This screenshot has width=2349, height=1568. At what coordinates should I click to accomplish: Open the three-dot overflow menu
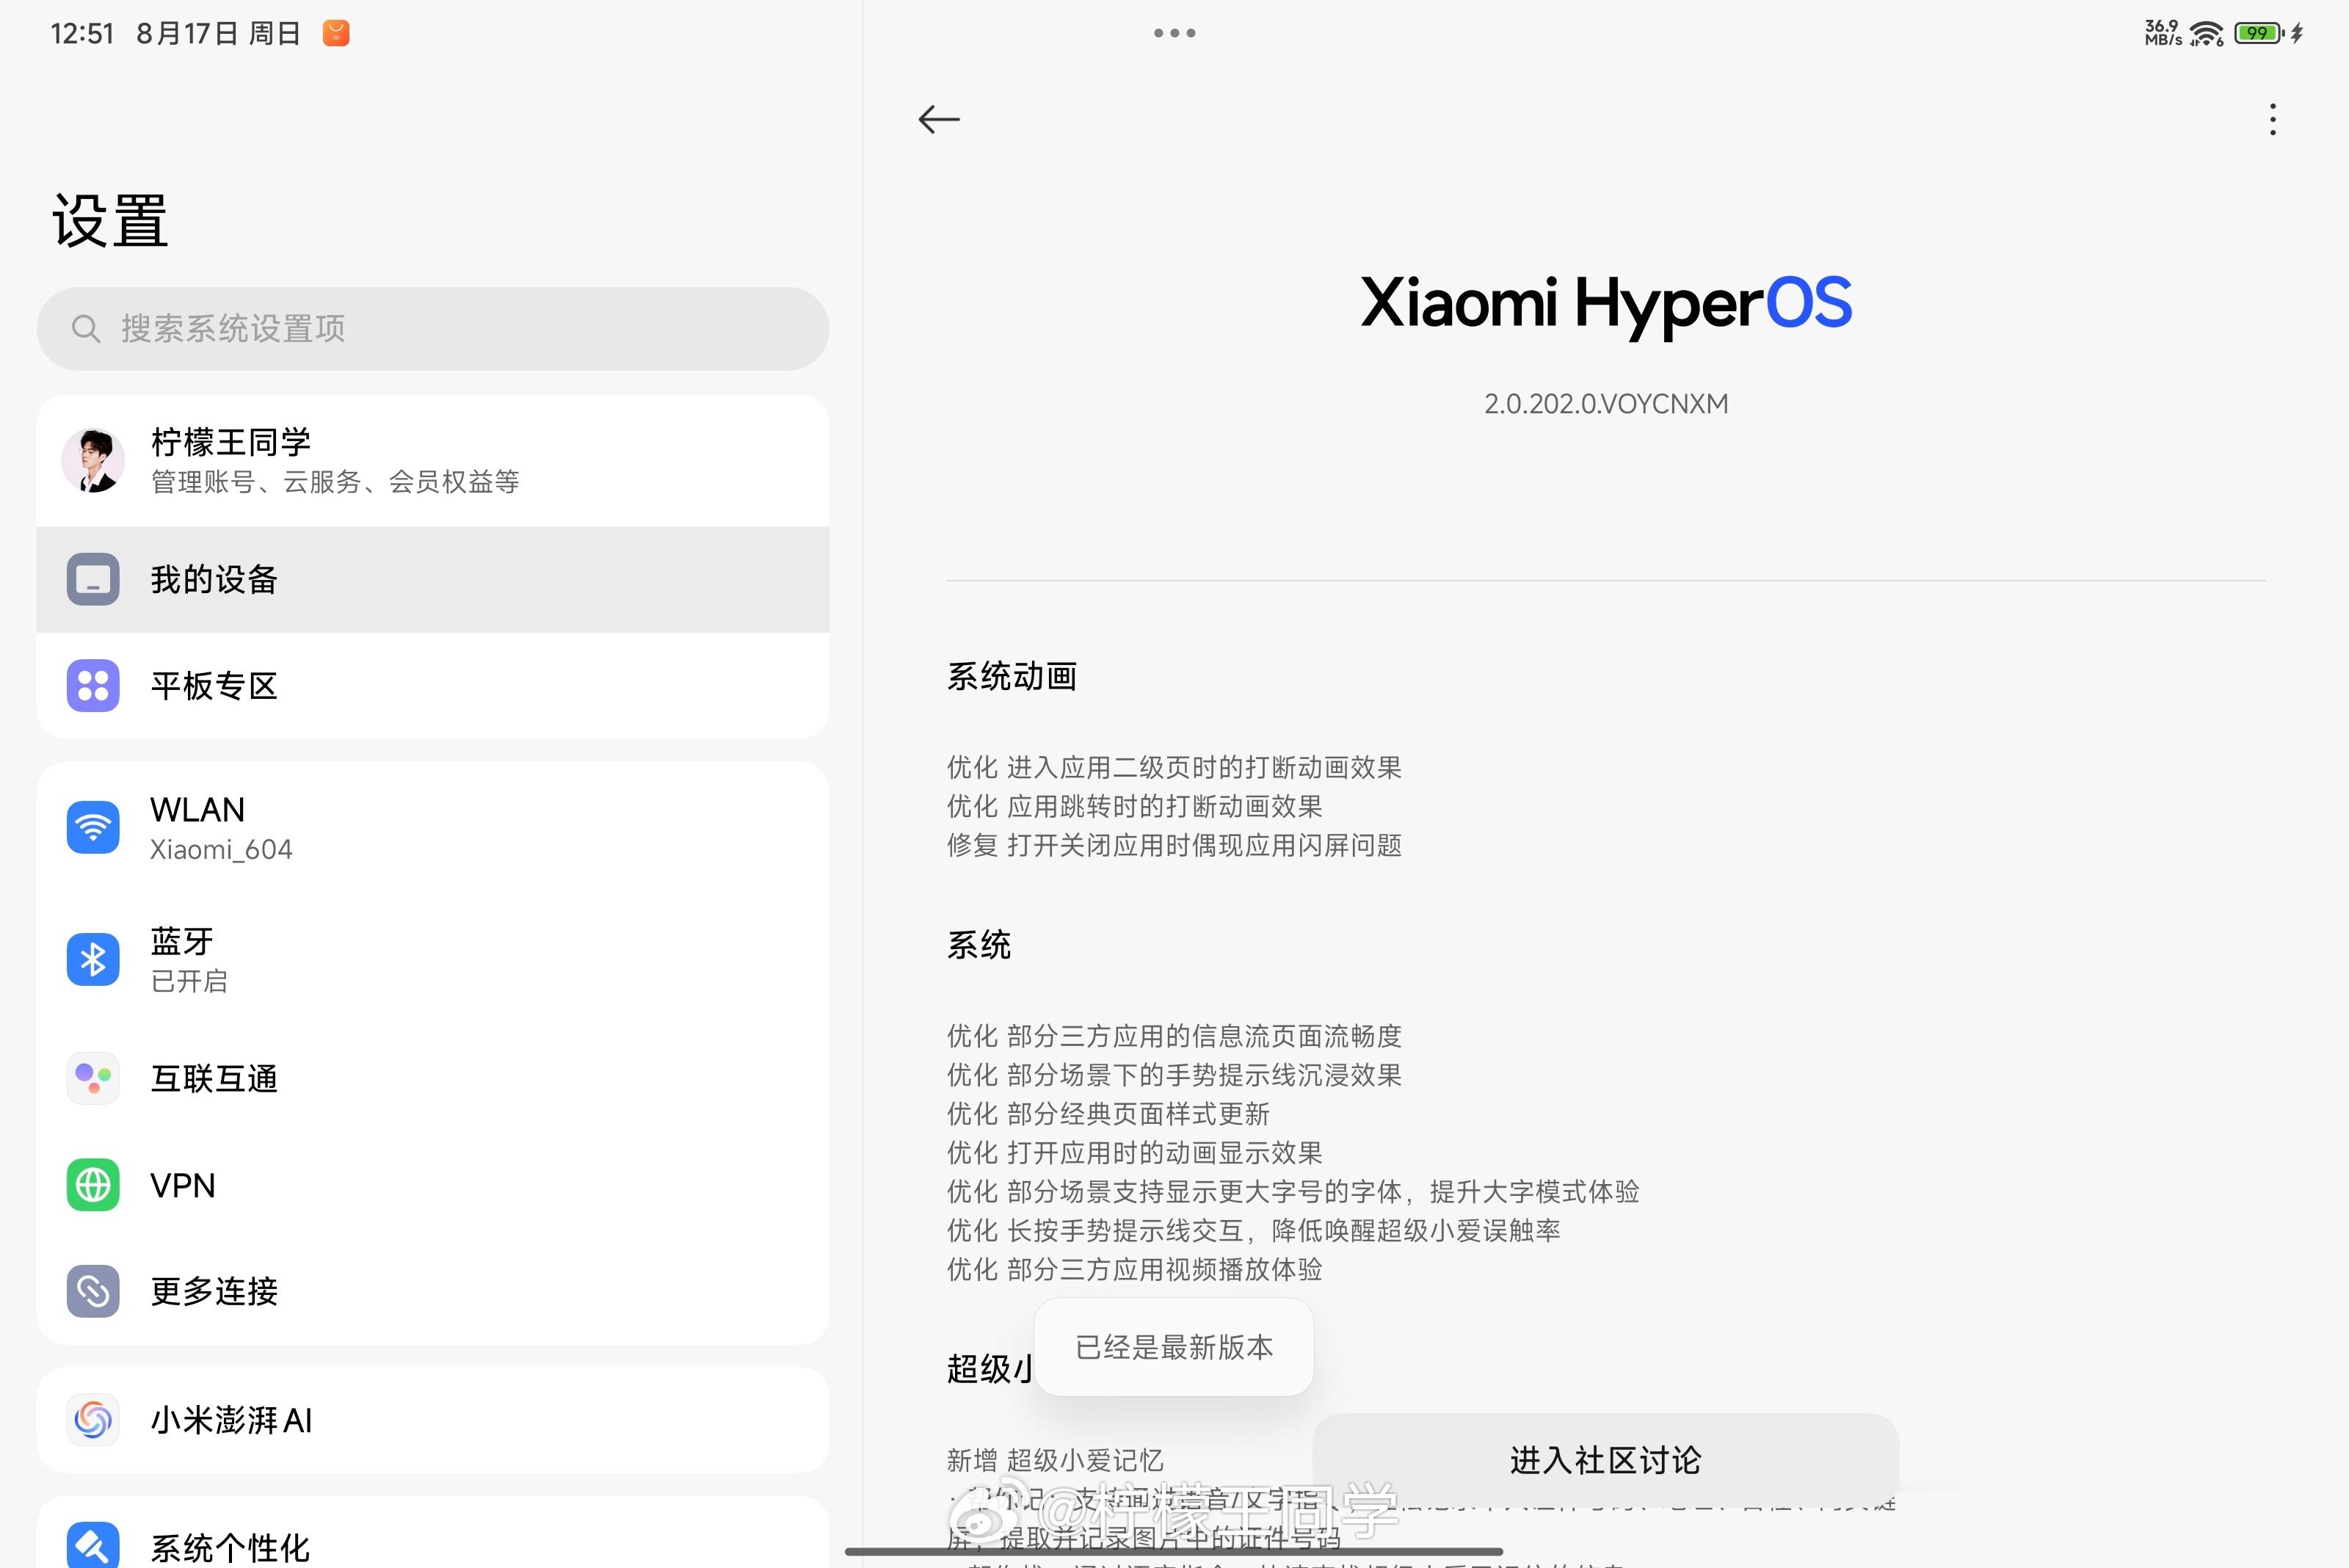pyautogui.click(x=2272, y=119)
